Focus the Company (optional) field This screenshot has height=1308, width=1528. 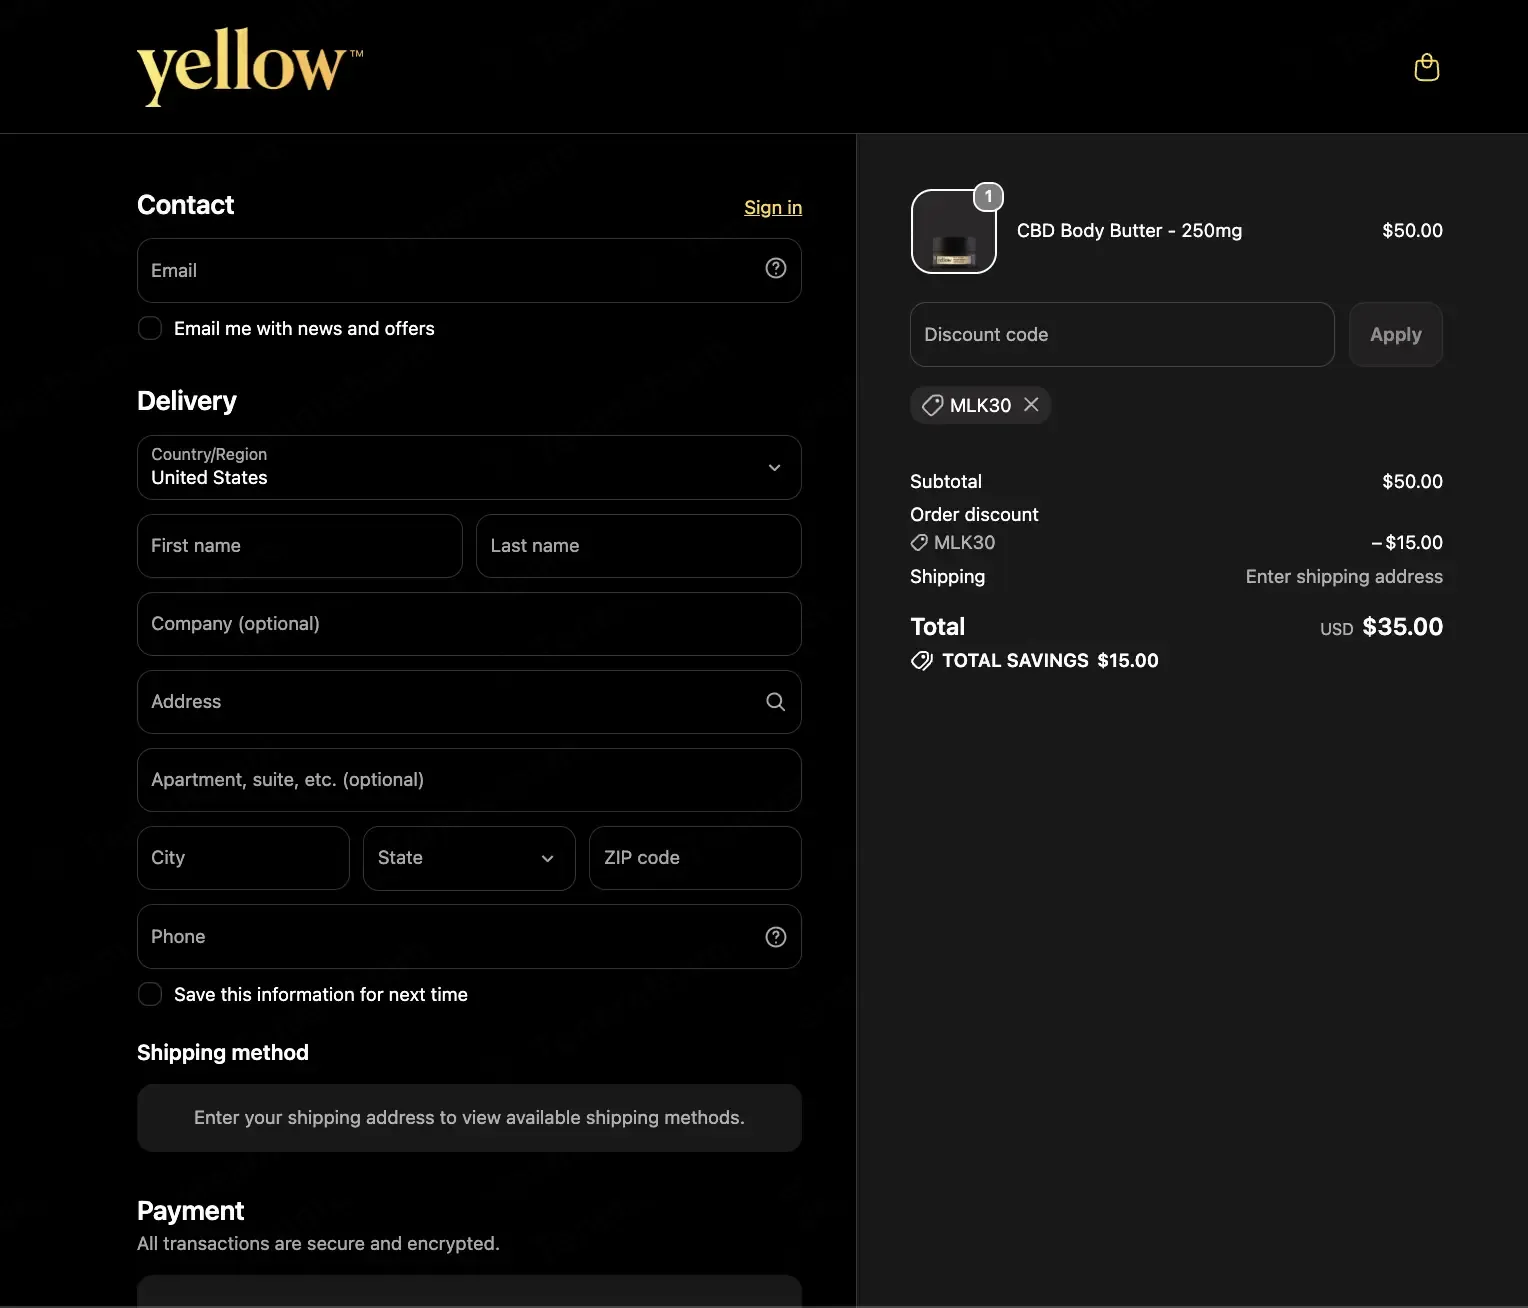(x=469, y=624)
